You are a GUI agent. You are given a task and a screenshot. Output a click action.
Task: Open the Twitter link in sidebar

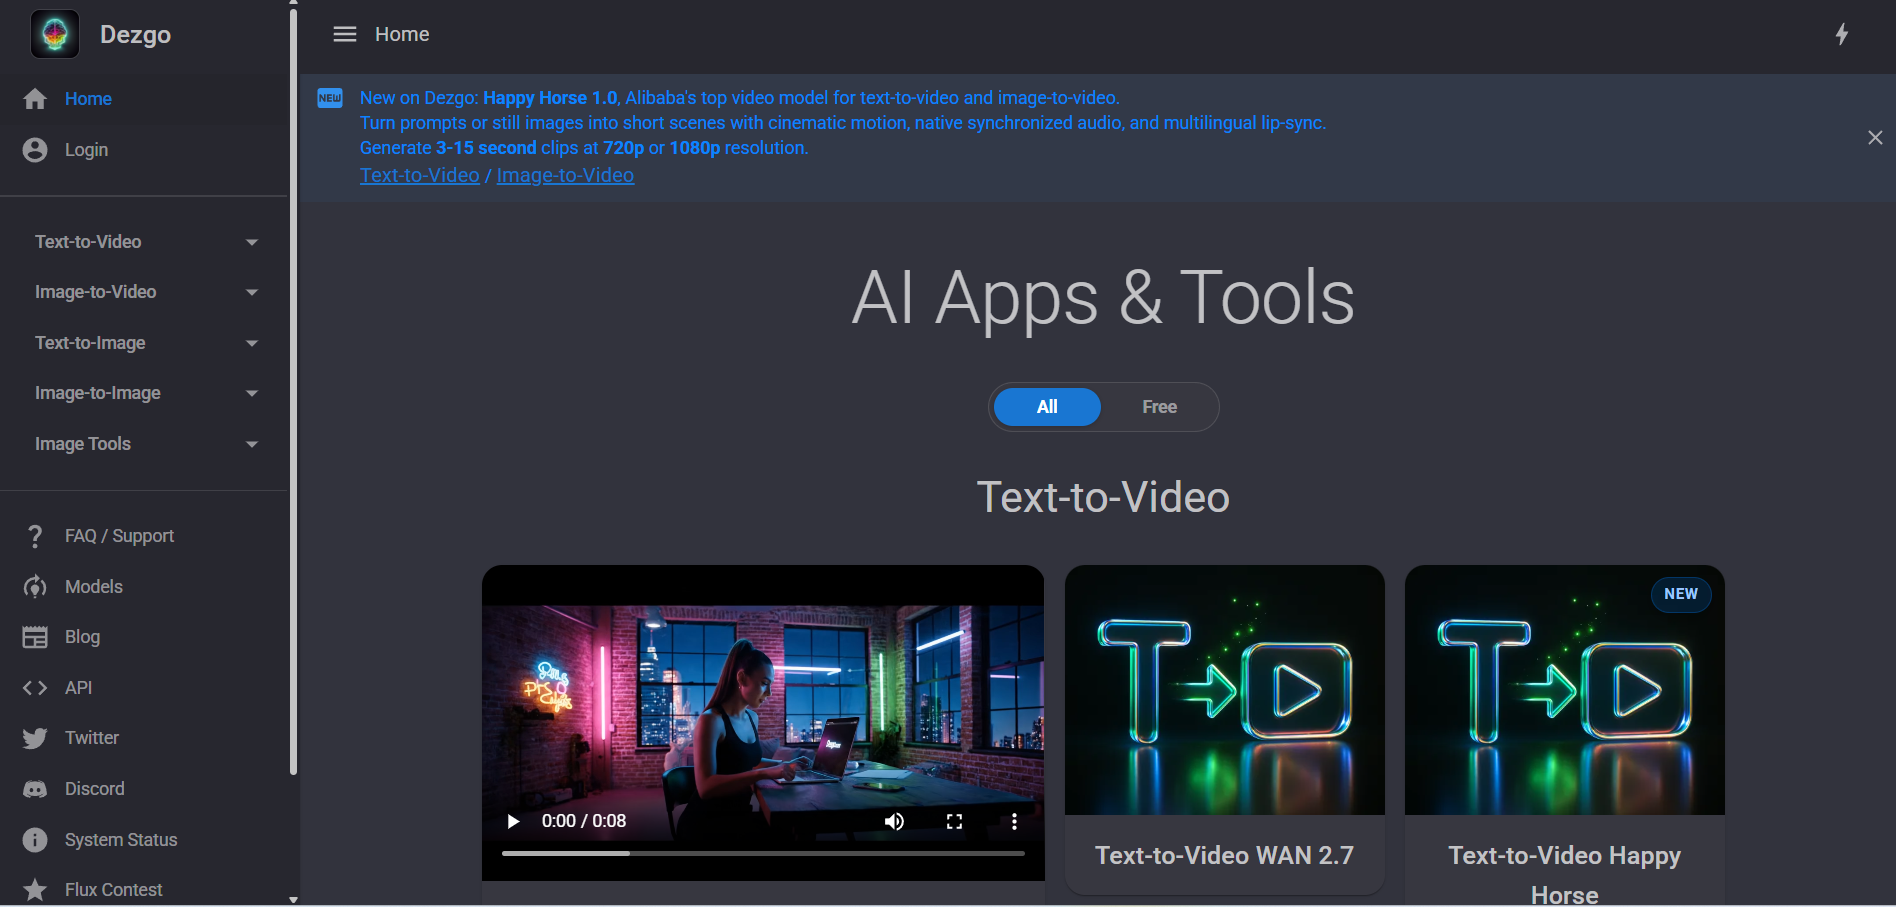pos(144,738)
